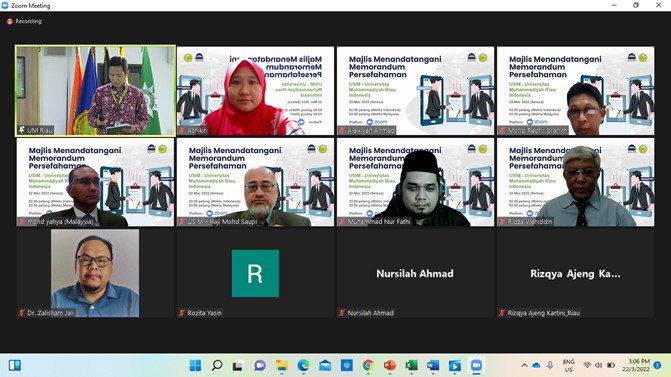
Task: Click the muted mic icon beside Ashikin
Action: click(182, 131)
